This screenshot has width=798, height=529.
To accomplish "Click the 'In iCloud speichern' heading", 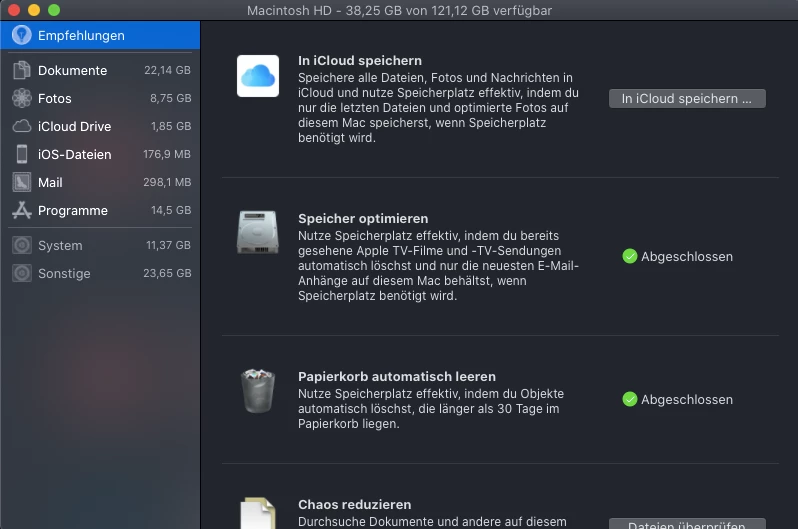I will click(x=360, y=61).
